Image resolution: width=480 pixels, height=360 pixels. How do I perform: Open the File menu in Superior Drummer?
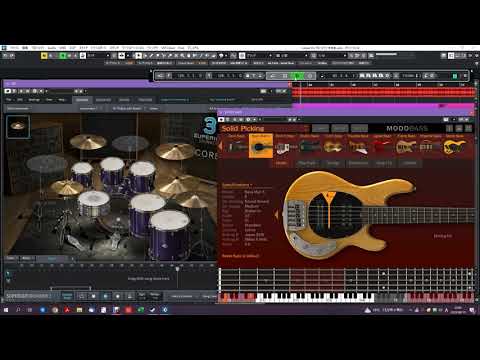tap(9, 100)
